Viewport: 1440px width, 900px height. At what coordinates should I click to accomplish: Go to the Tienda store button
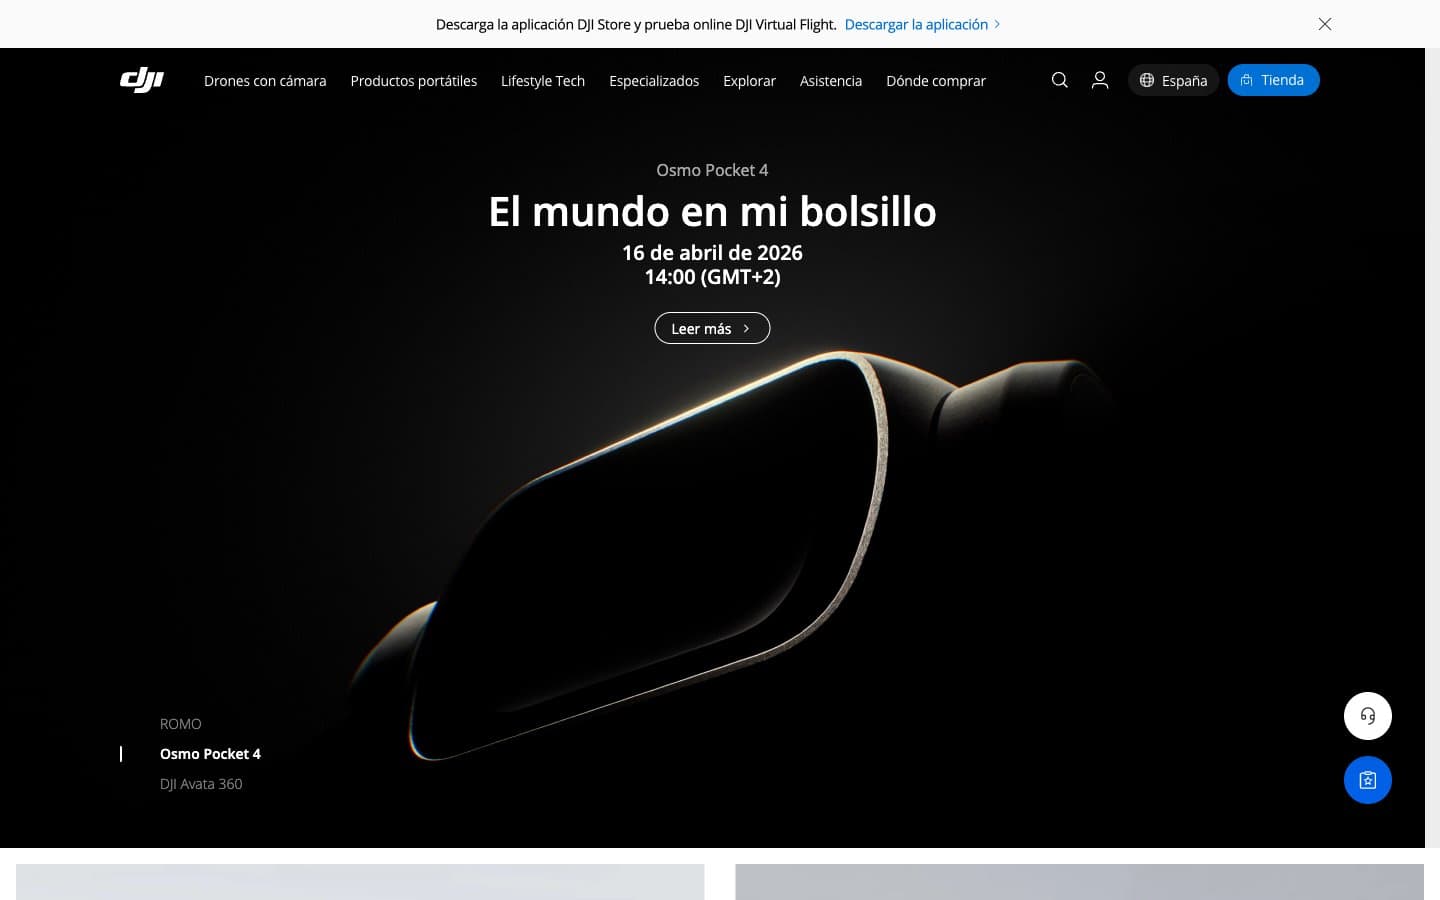coord(1274,80)
